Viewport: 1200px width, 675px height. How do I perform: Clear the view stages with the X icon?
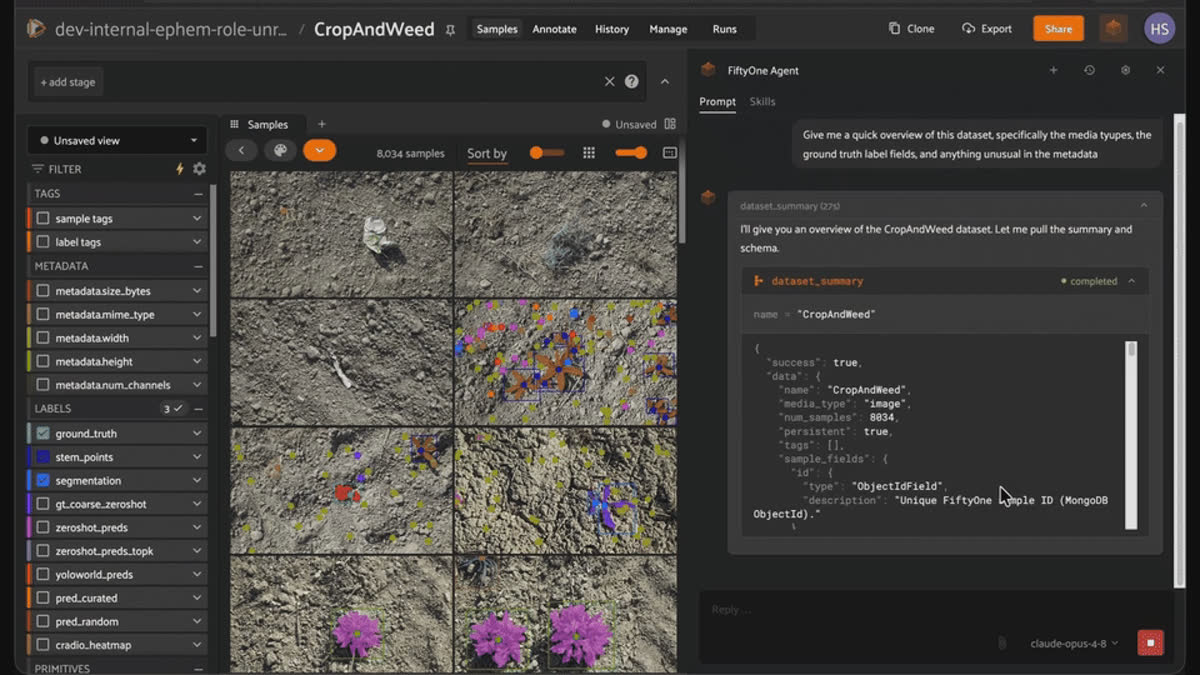pyautogui.click(x=610, y=82)
